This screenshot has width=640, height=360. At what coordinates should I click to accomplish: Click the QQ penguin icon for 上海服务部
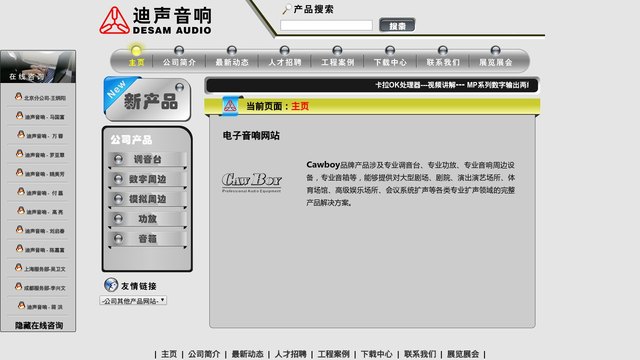pos(18,268)
